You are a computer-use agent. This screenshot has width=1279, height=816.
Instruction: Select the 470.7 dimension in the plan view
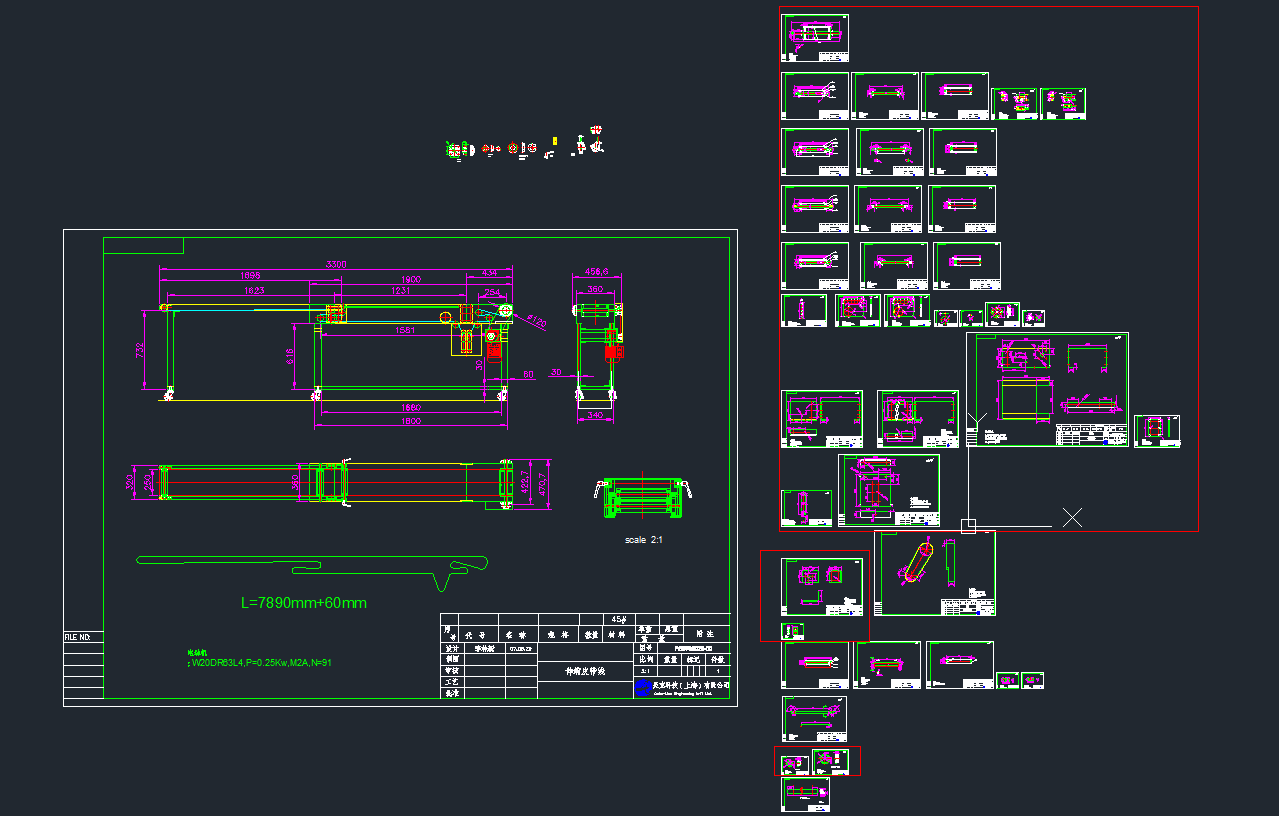tap(543, 484)
